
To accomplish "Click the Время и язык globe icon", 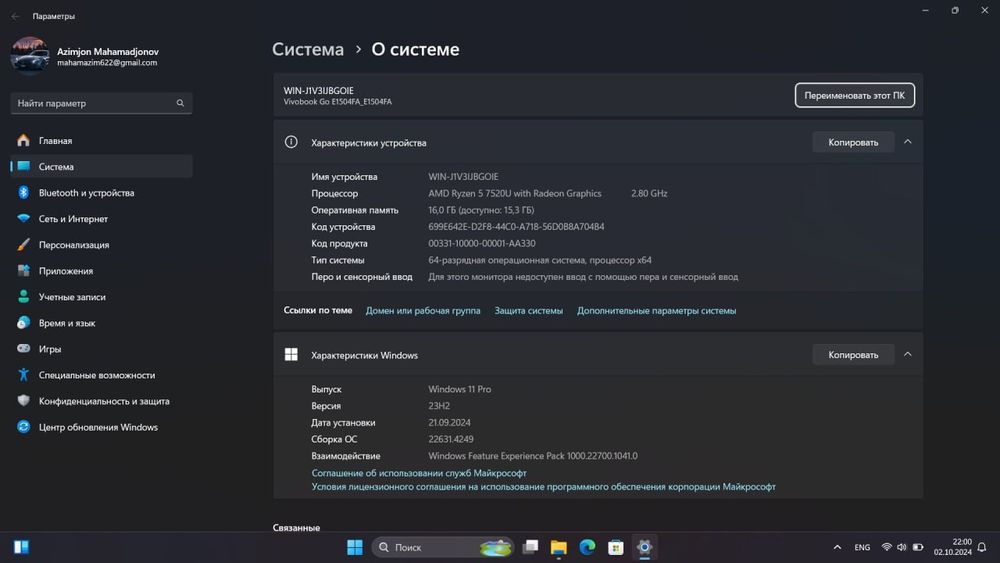I will tap(24, 323).
